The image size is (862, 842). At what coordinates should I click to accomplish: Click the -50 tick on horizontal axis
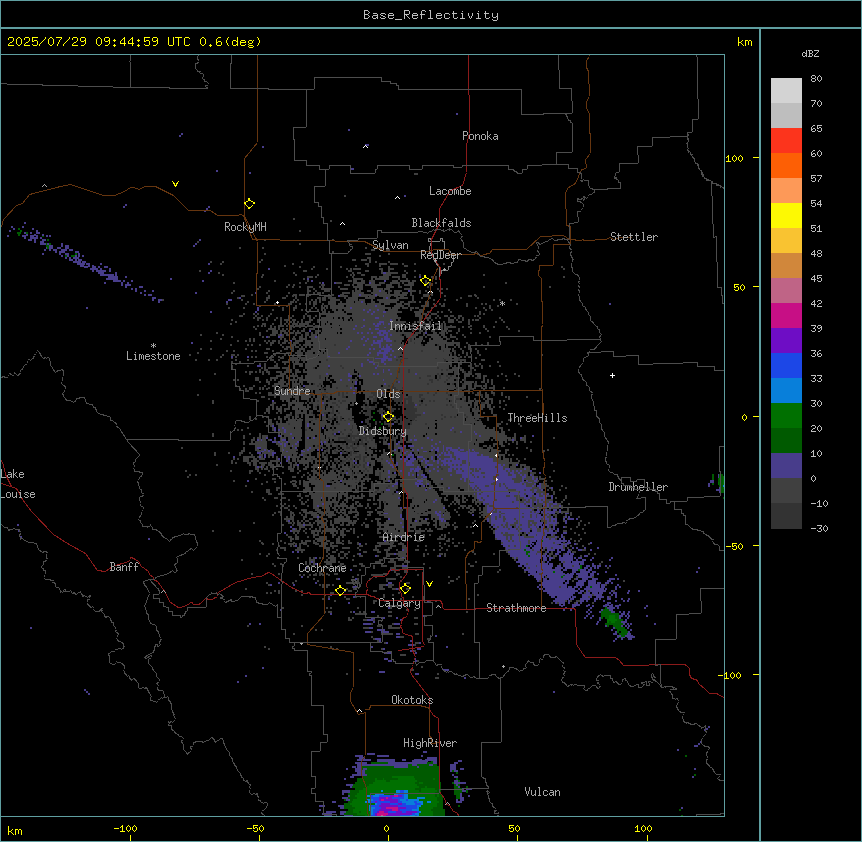point(255,828)
